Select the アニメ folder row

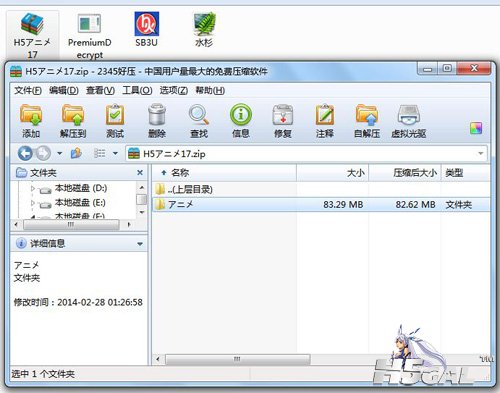321,204
